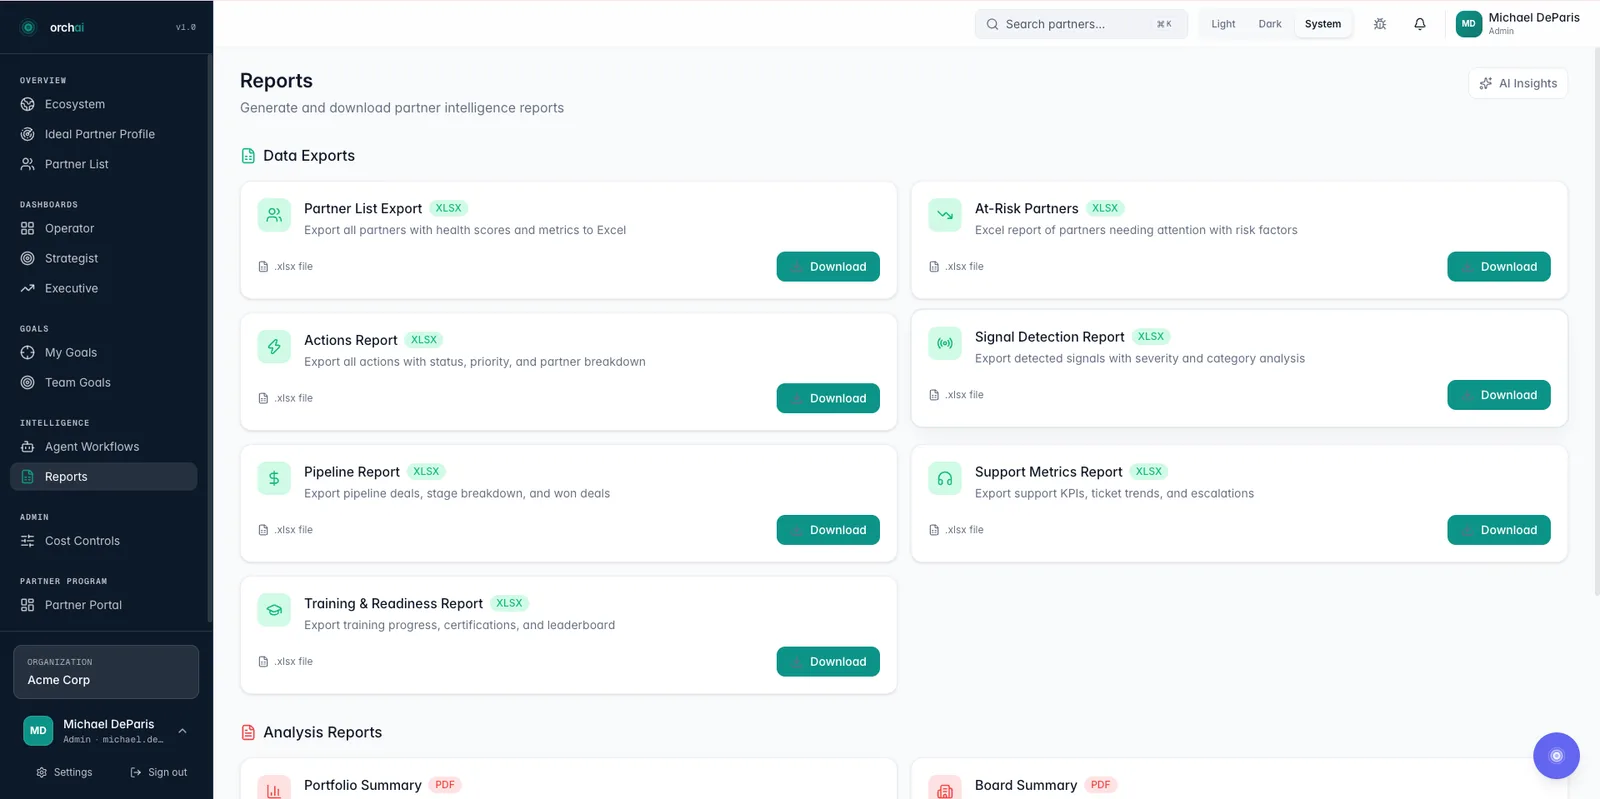Click the Signal Detection Report title
The width and height of the screenshot is (1600, 799).
(1050, 337)
